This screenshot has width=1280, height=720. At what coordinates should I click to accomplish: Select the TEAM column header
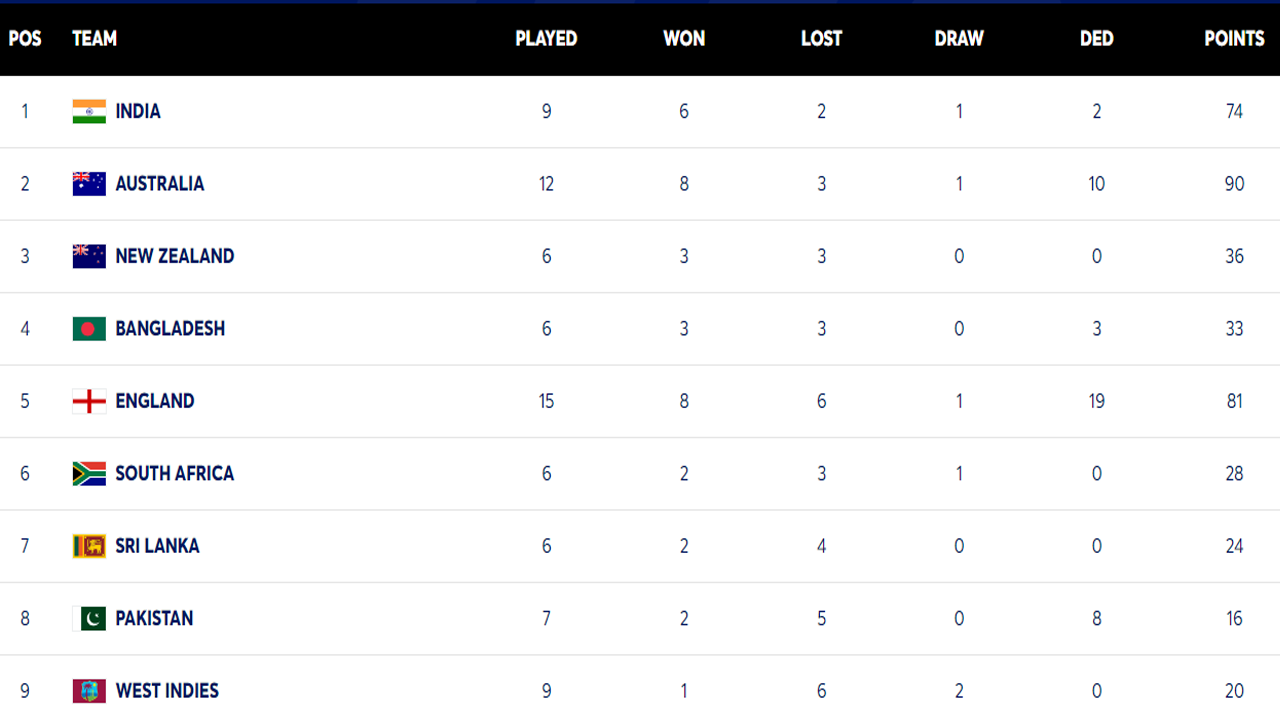(x=95, y=38)
